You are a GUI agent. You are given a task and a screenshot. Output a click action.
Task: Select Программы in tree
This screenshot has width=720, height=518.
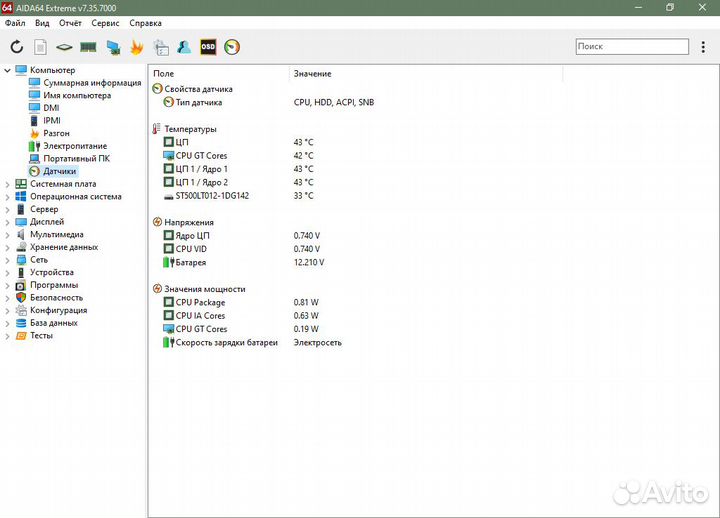click(54, 285)
